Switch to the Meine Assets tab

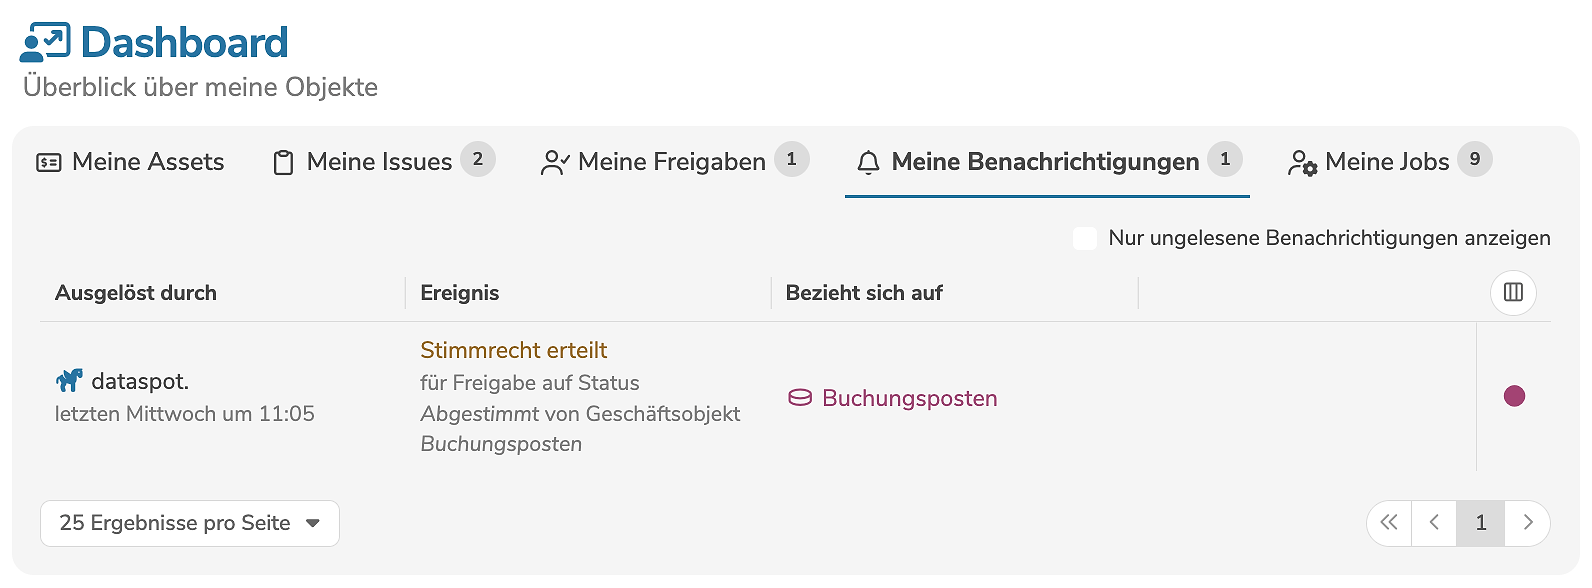[148, 161]
